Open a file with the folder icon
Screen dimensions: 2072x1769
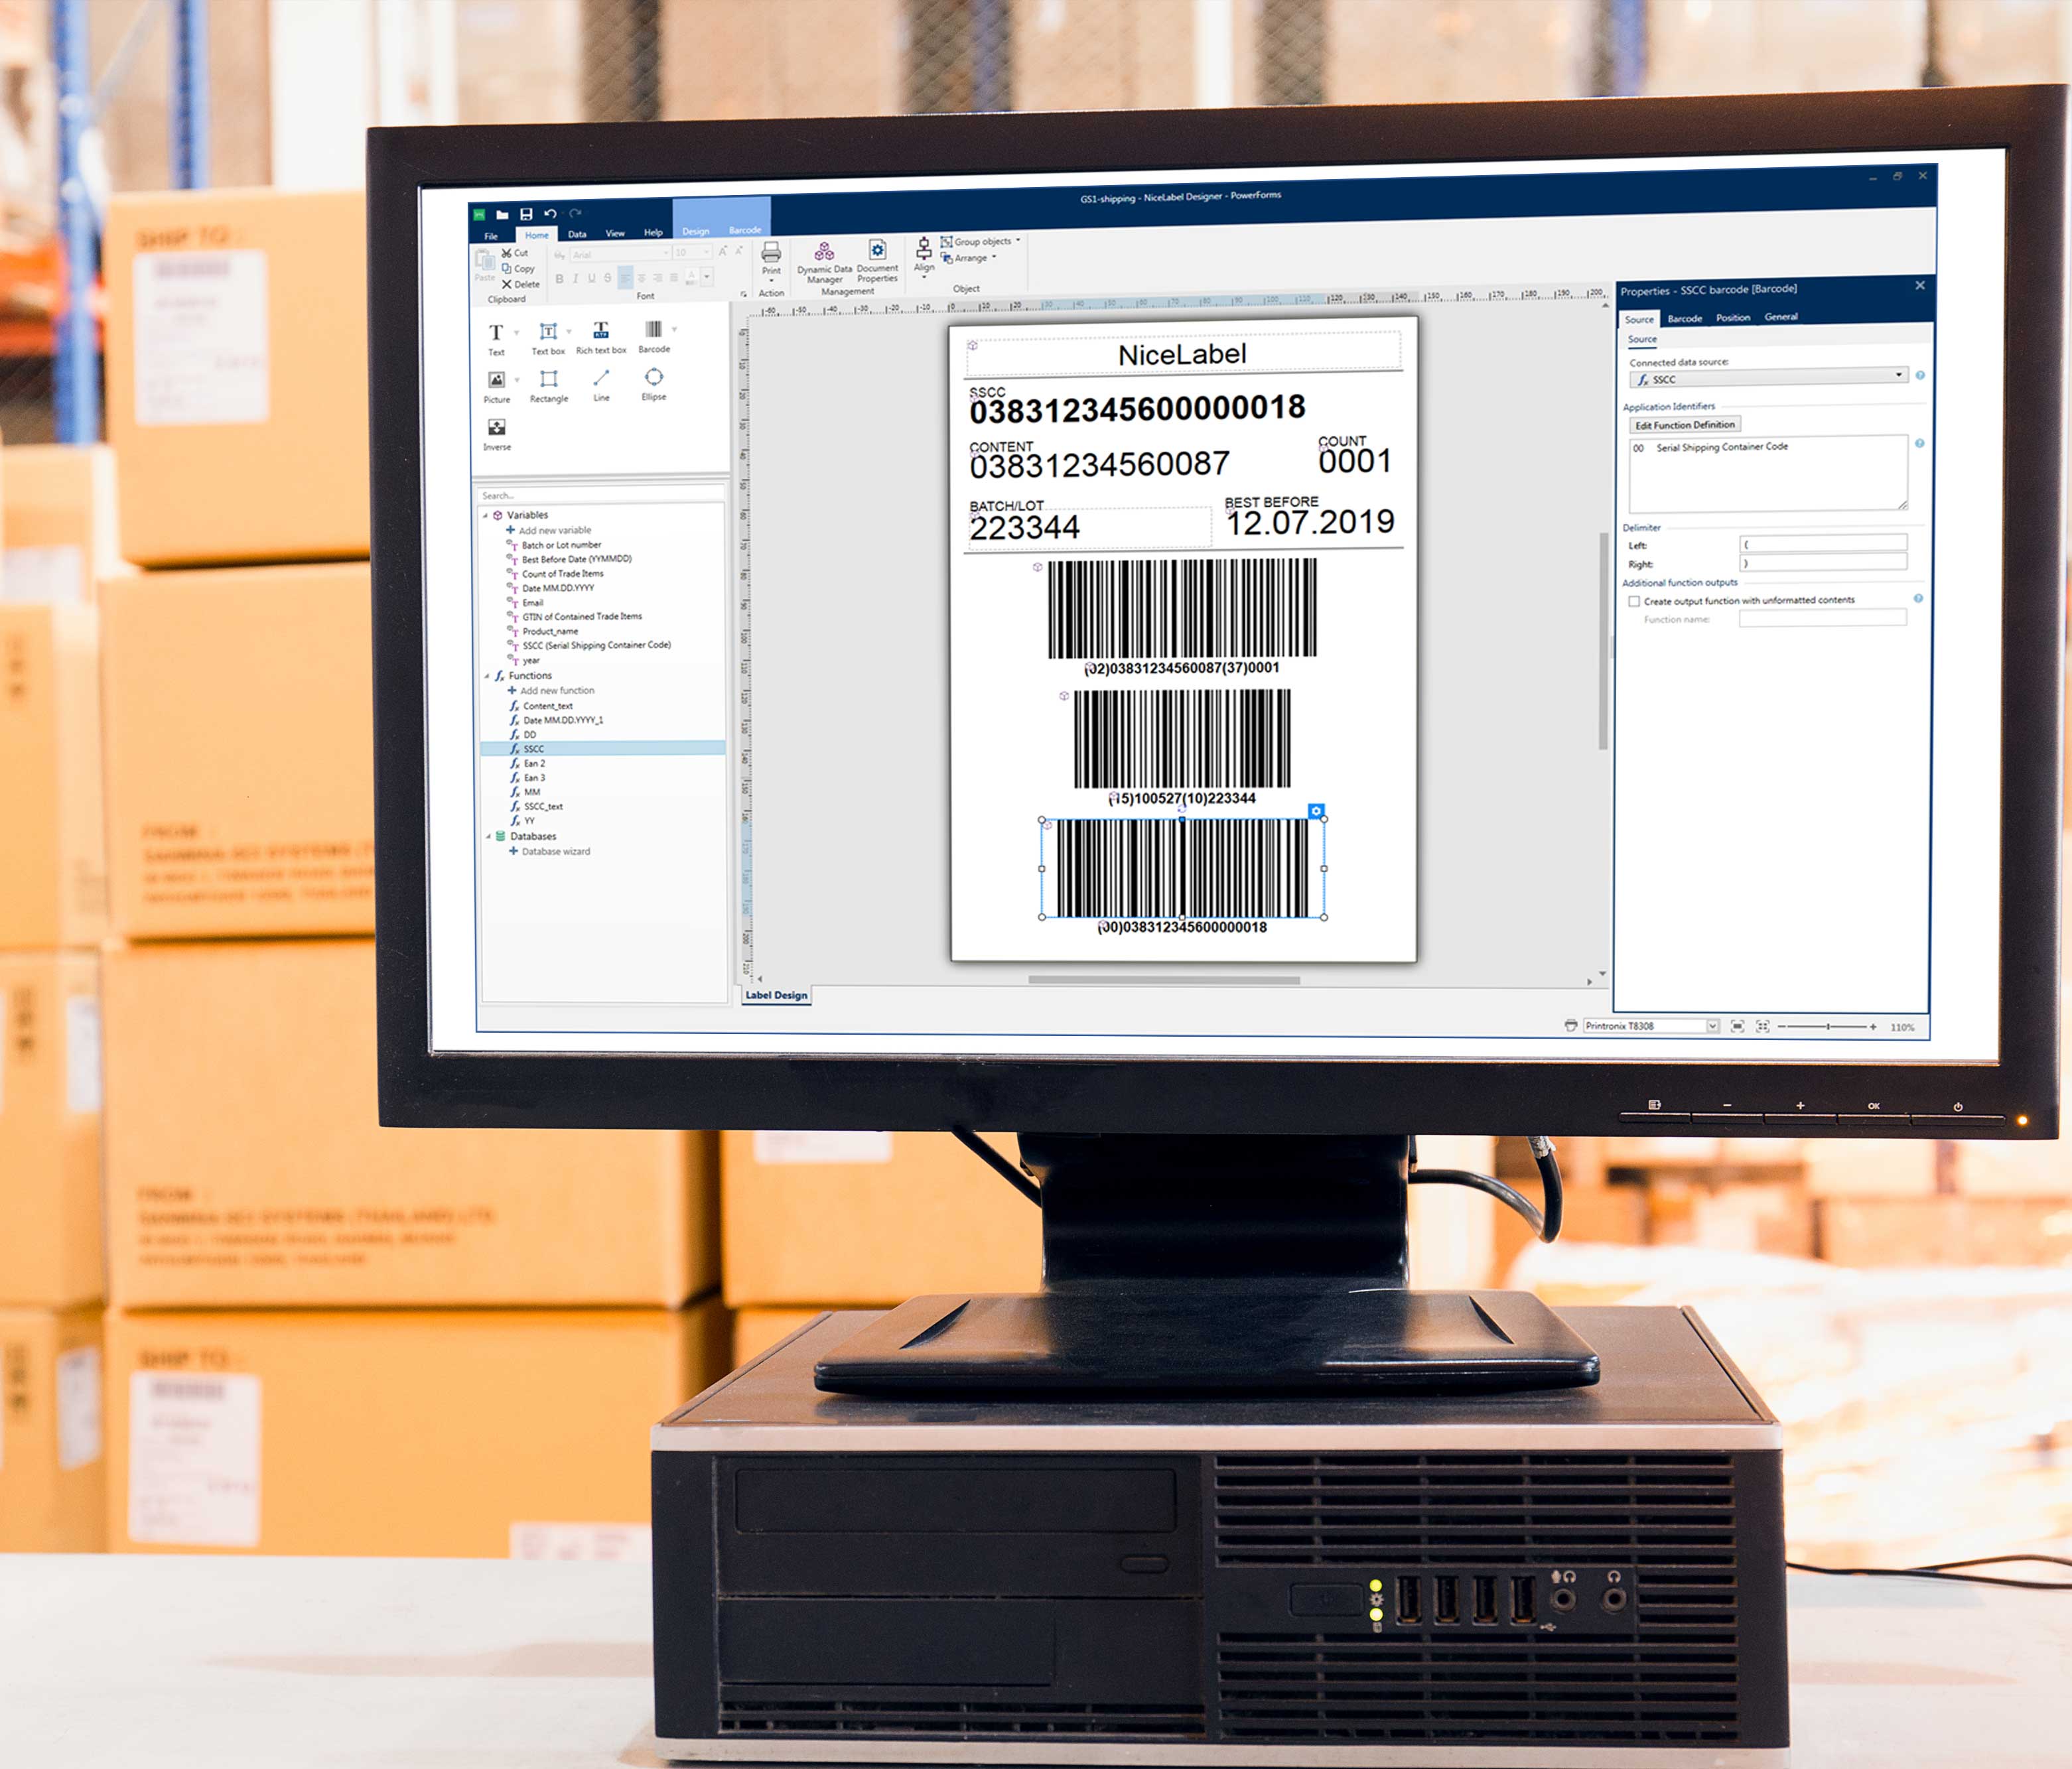[x=502, y=214]
